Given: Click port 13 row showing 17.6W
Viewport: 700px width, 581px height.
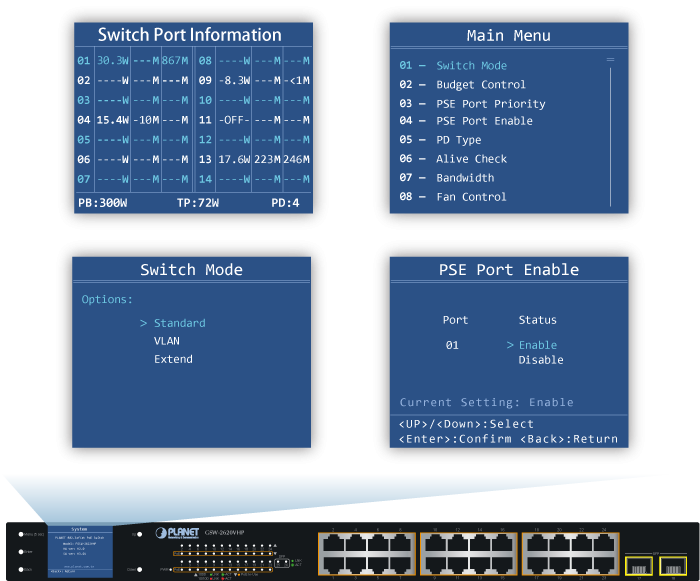Looking at the screenshot, I should [x=255, y=159].
